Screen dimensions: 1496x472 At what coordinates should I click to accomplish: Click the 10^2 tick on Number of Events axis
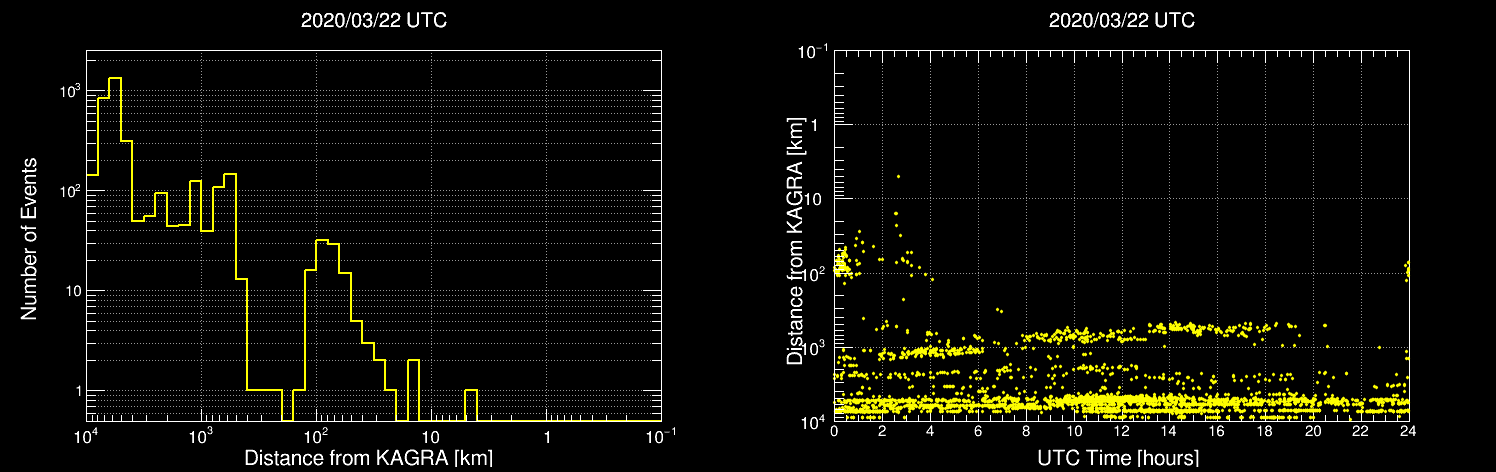(x=68, y=191)
